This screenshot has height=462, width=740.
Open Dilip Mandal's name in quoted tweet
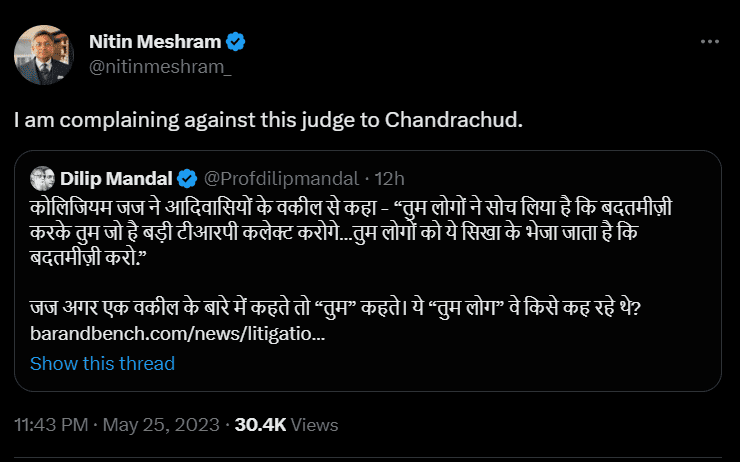coord(115,179)
